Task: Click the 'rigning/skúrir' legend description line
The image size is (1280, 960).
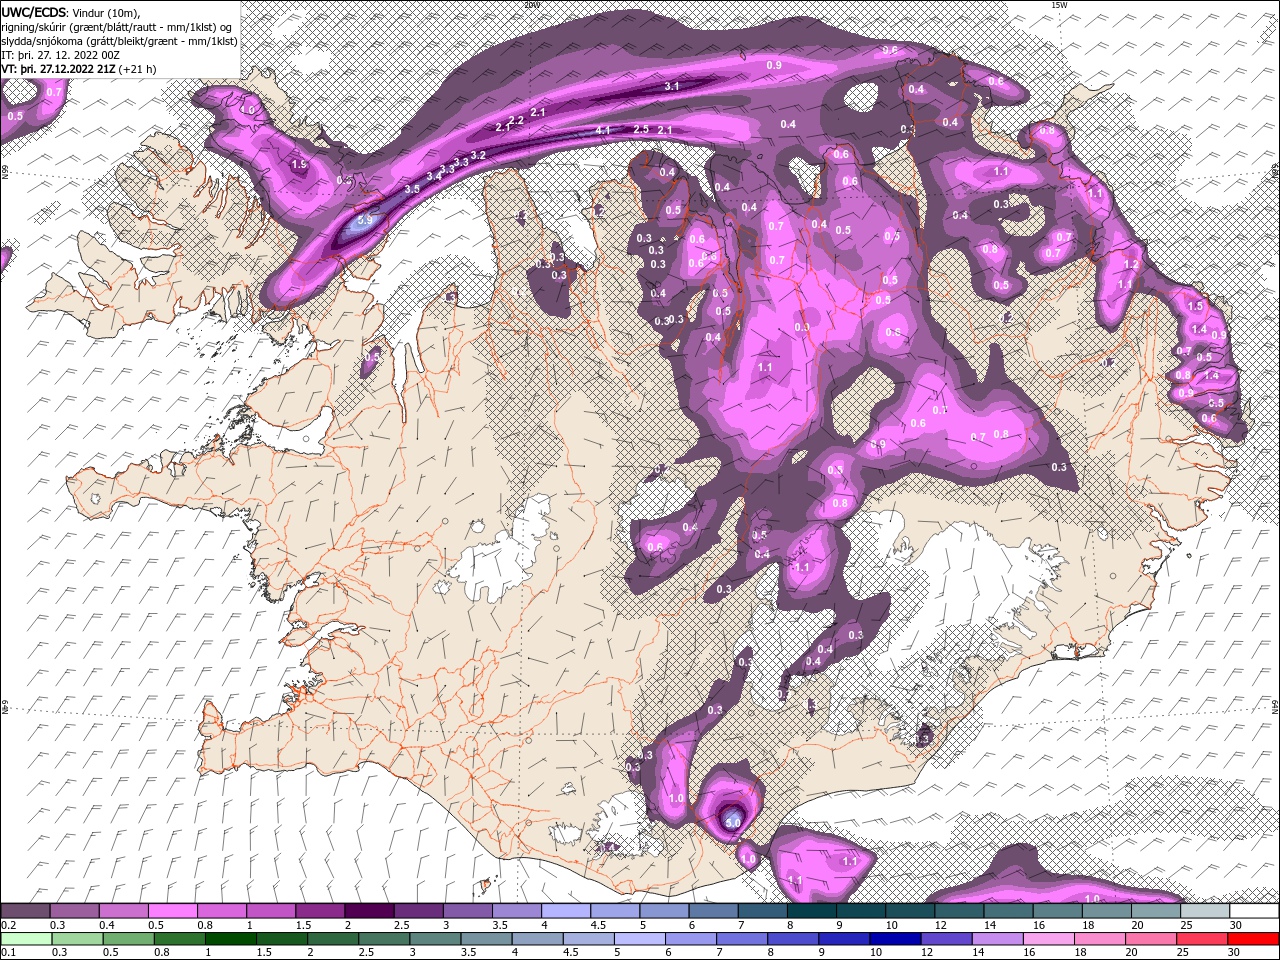Action: click(x=117, y=27)
